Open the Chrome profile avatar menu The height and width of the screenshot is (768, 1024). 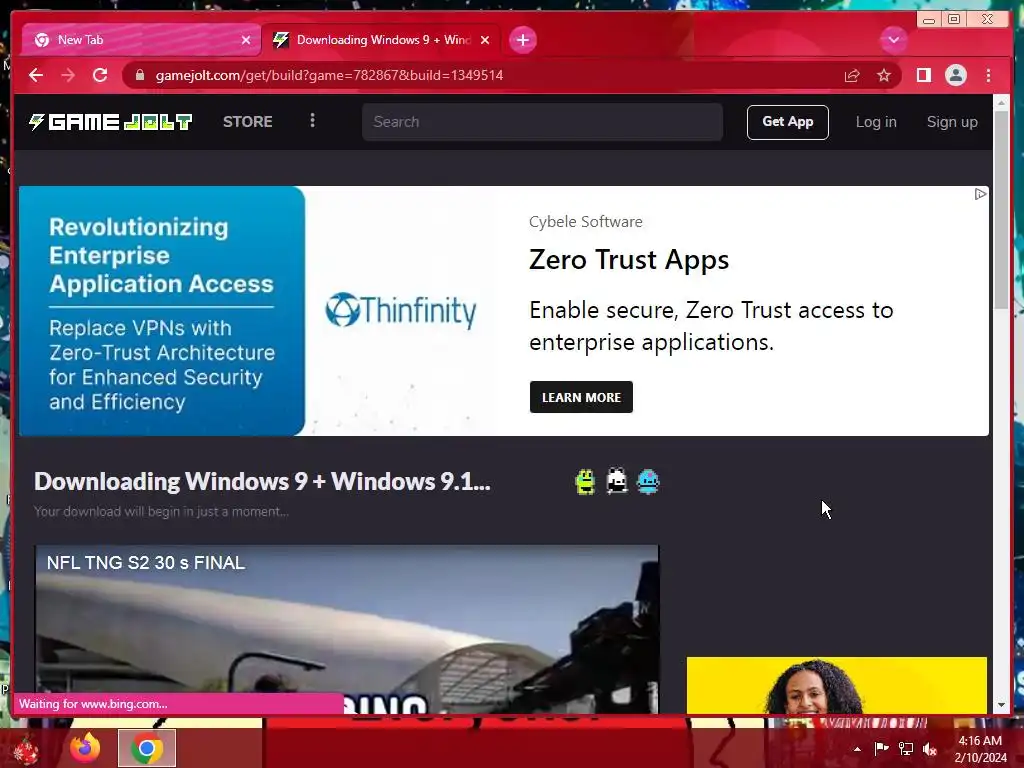pyautogui.click(x=955, y=75)
